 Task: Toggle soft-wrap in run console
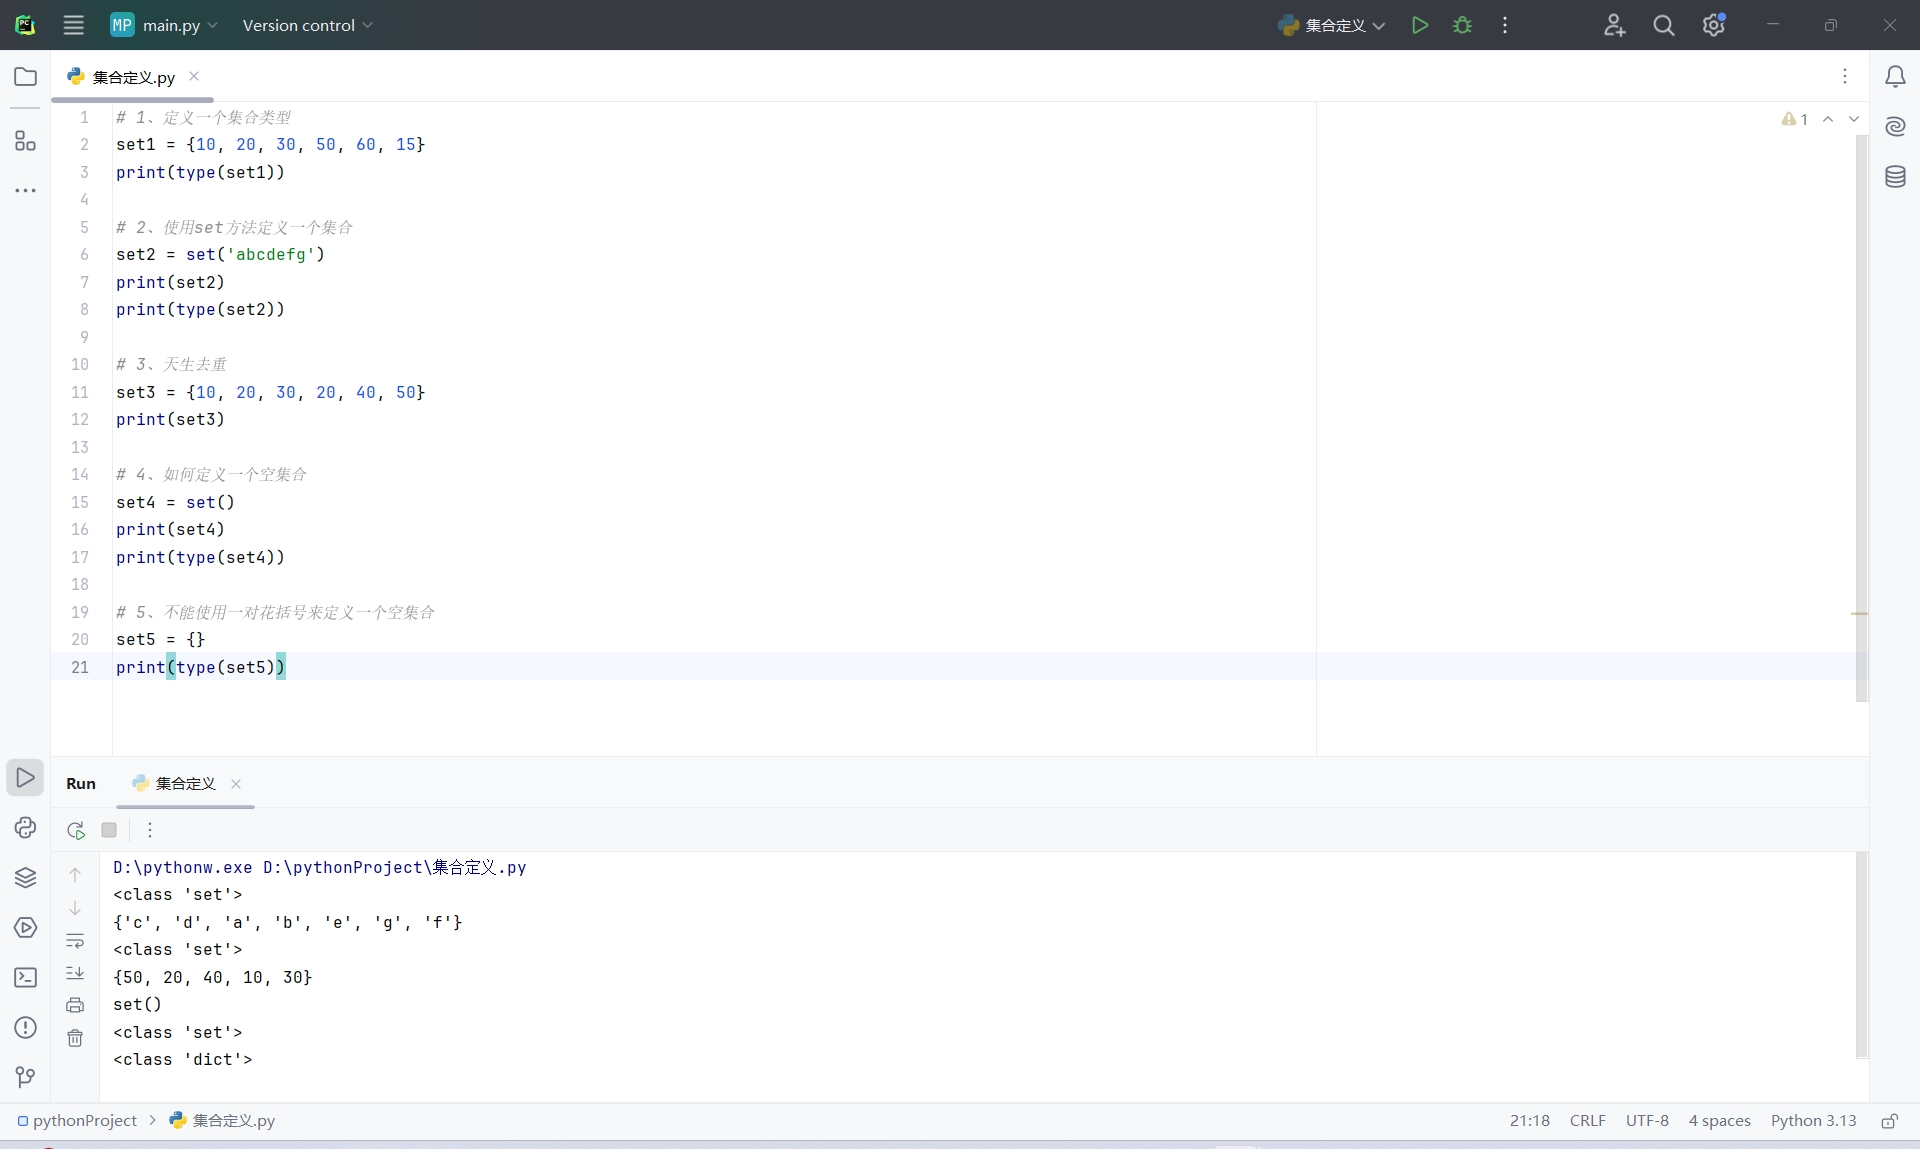(x=75, y=941)
